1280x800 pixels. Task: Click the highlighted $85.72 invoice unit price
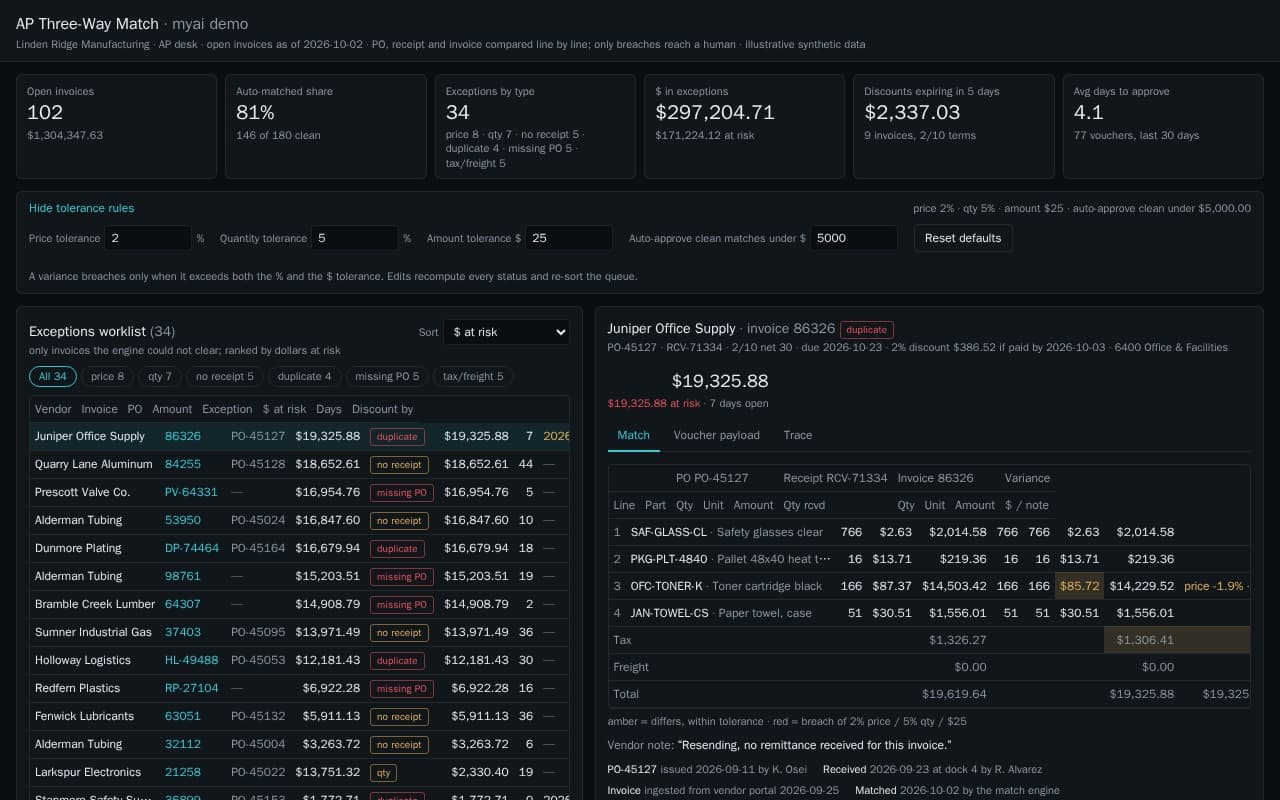pos(1079,586)
